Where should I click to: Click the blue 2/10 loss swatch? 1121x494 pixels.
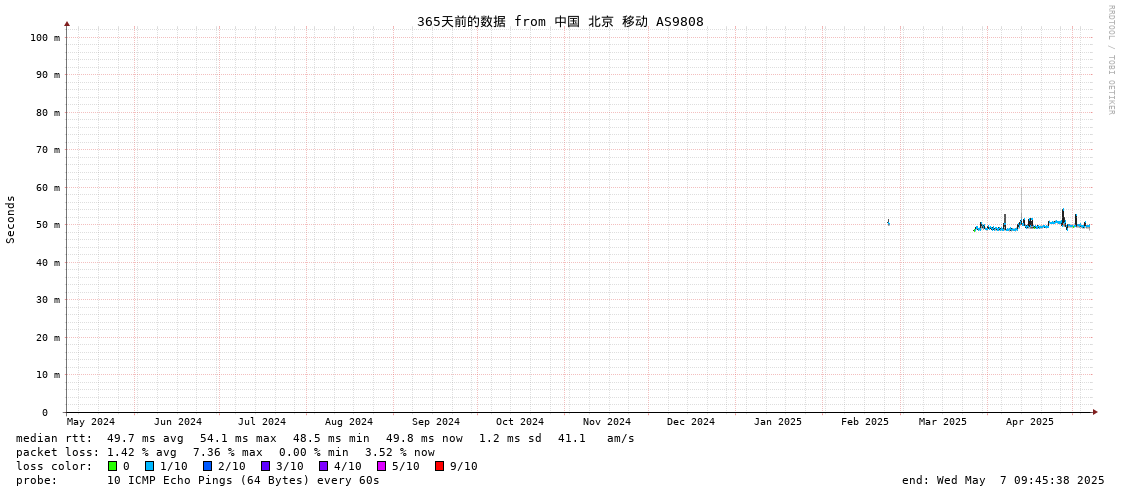(207, 466)
